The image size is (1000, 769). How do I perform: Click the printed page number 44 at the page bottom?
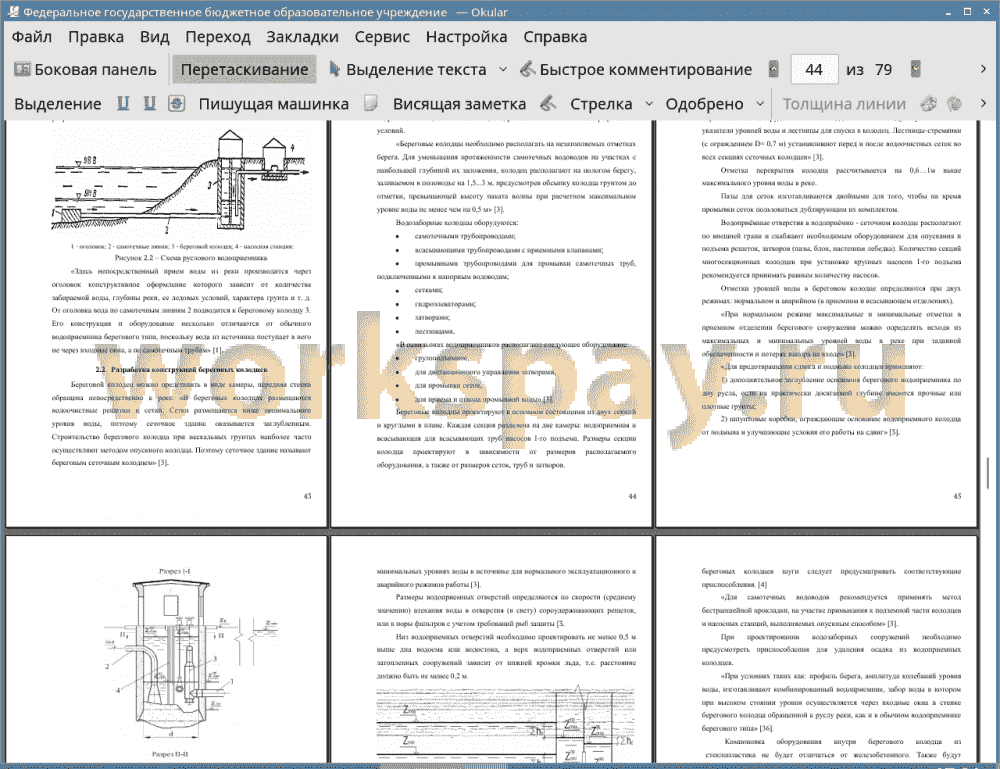[x=632, y=496]
